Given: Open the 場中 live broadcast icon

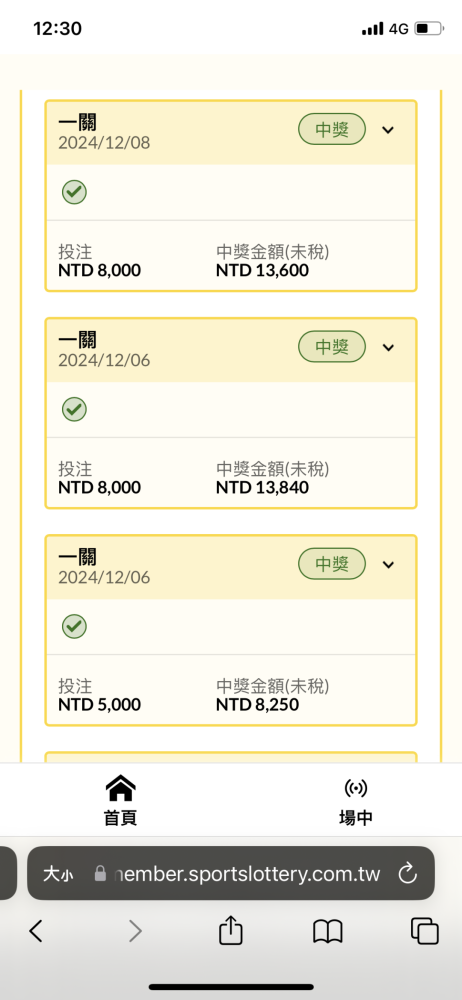Looking at the screenshot, I should [355, 788].
